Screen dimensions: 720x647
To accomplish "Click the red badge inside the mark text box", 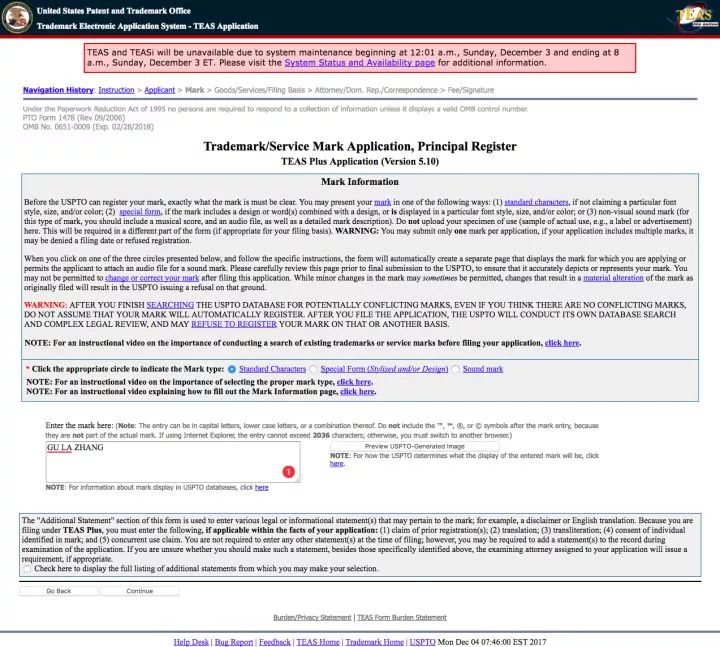I will (x=289, y=472).
